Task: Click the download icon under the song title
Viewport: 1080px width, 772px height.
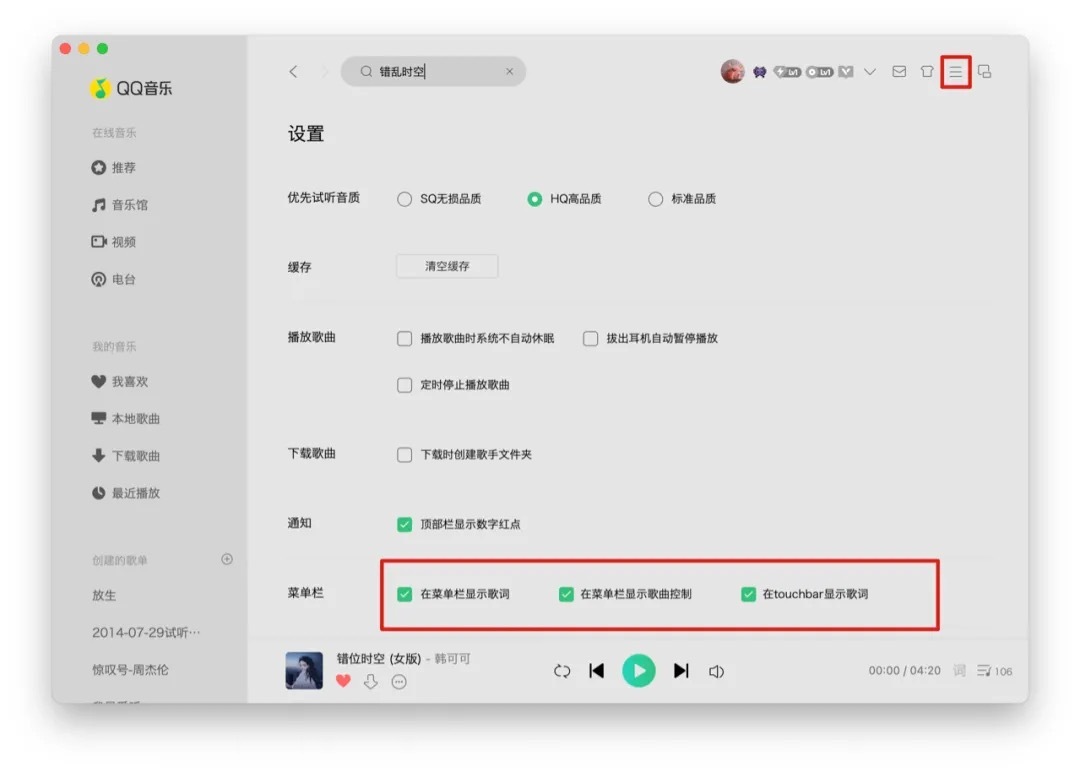Action: [x=371, y=681]
